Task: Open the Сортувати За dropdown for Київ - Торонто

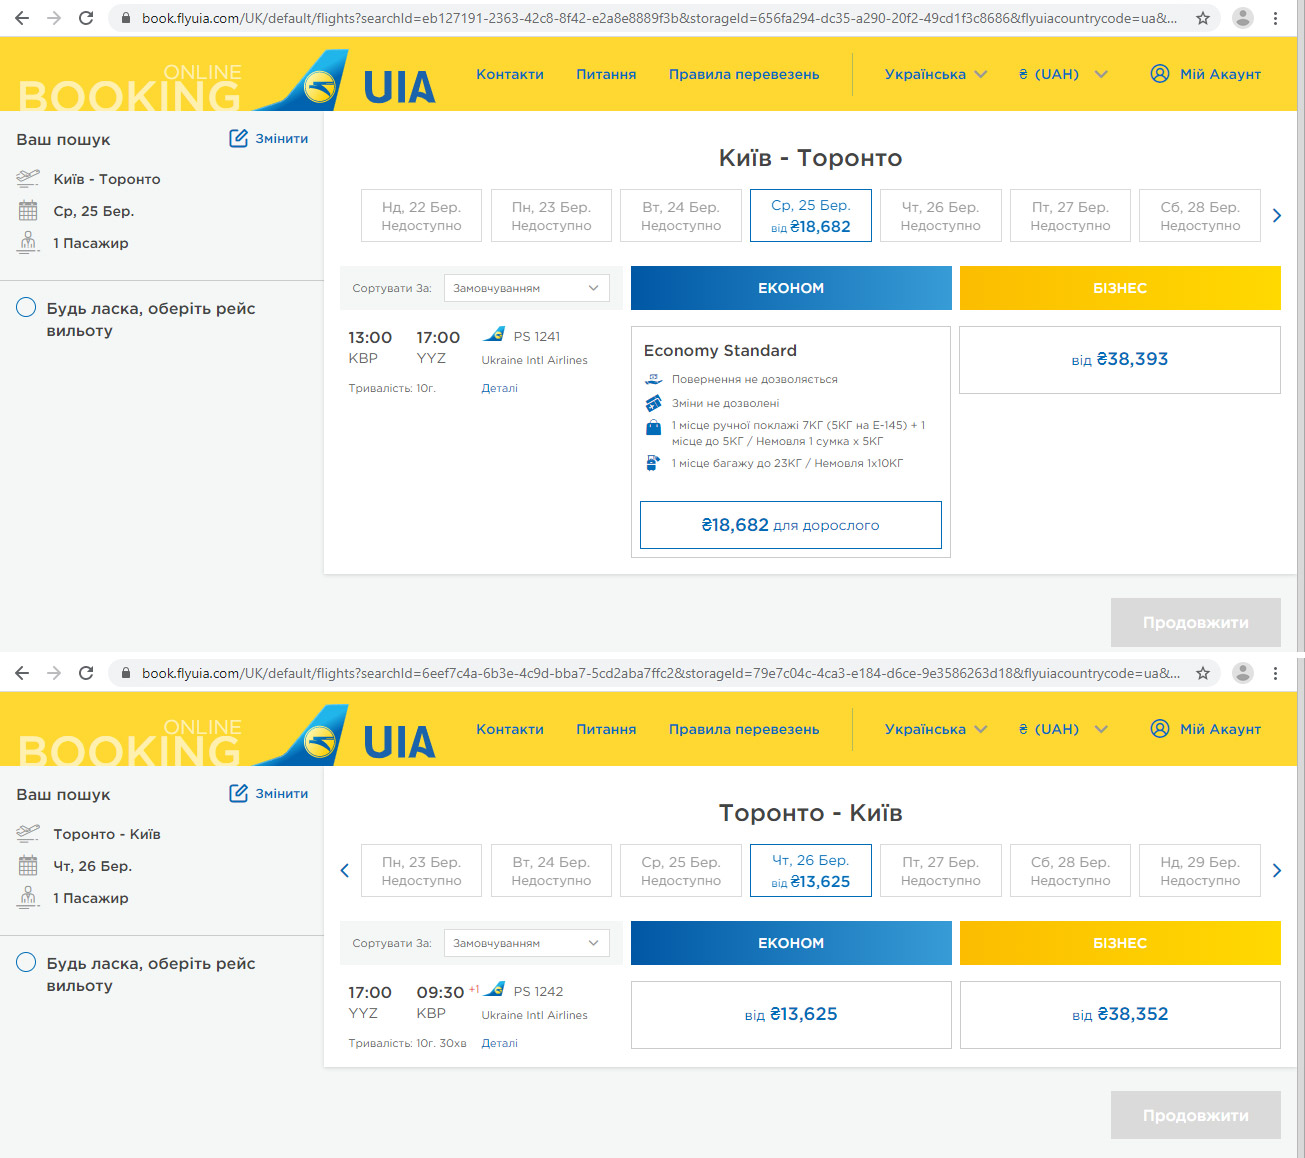Action: 526,288
